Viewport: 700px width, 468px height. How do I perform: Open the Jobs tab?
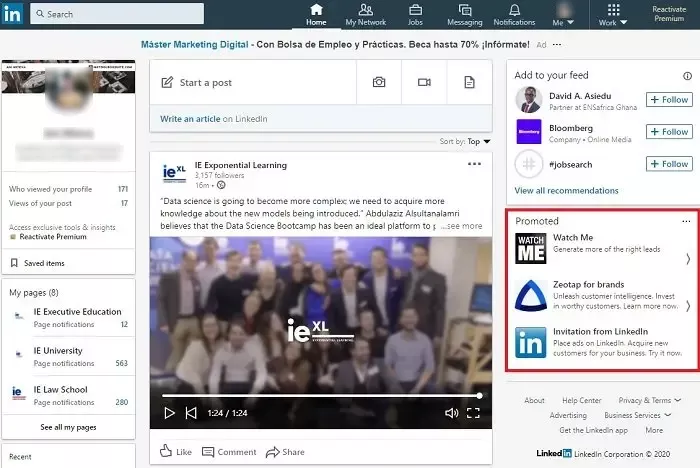415,15
